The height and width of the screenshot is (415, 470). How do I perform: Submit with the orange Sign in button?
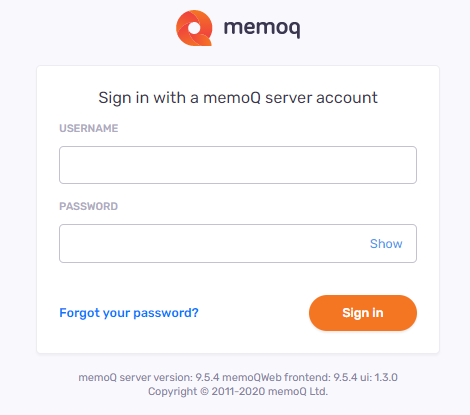[x=363, y=313]
